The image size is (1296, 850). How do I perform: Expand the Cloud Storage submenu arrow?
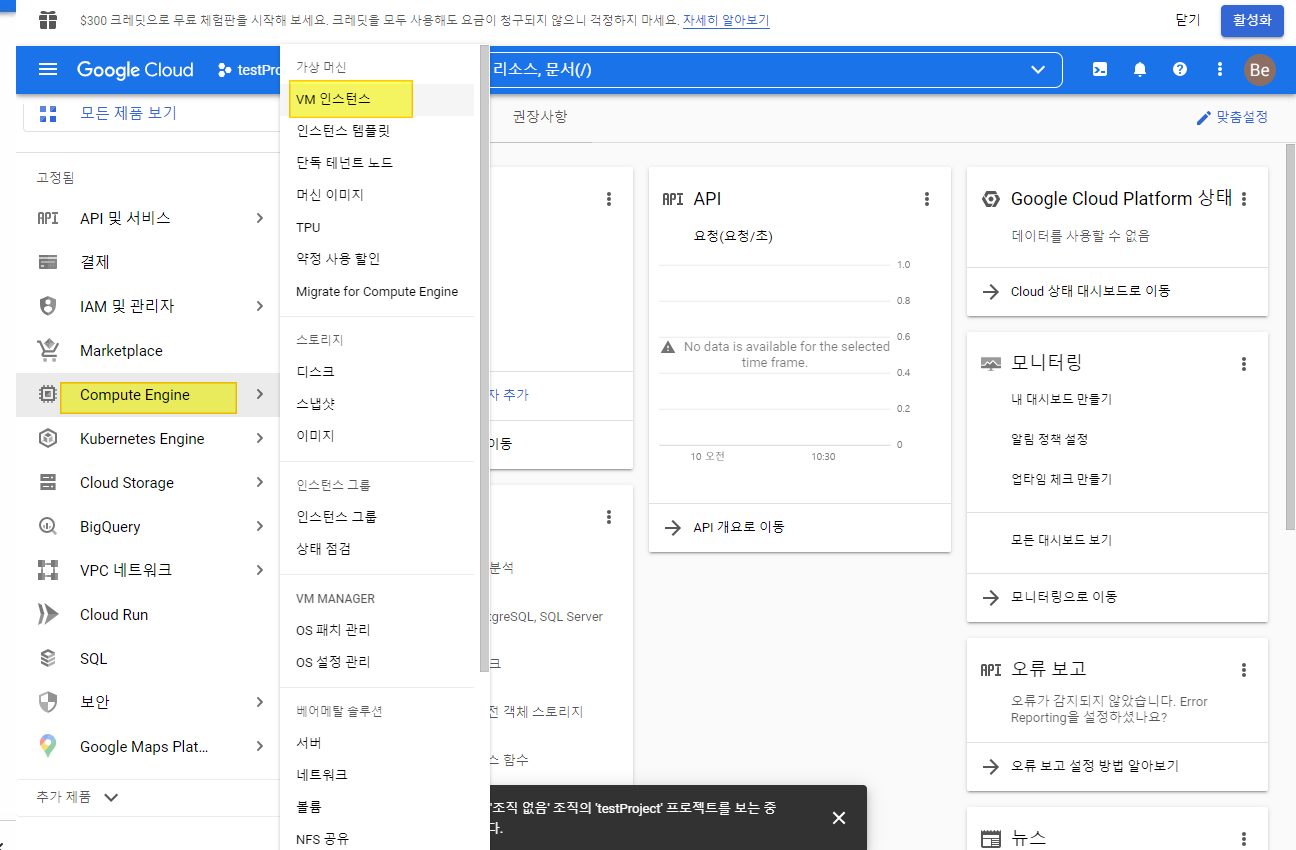259,482
